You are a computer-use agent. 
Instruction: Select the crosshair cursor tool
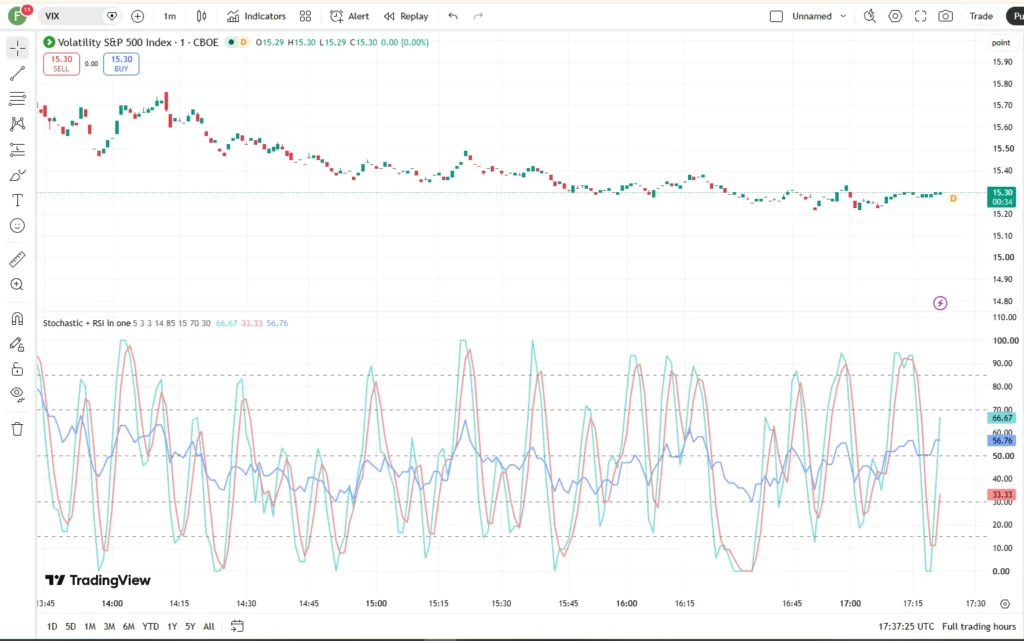pos(18,48)
